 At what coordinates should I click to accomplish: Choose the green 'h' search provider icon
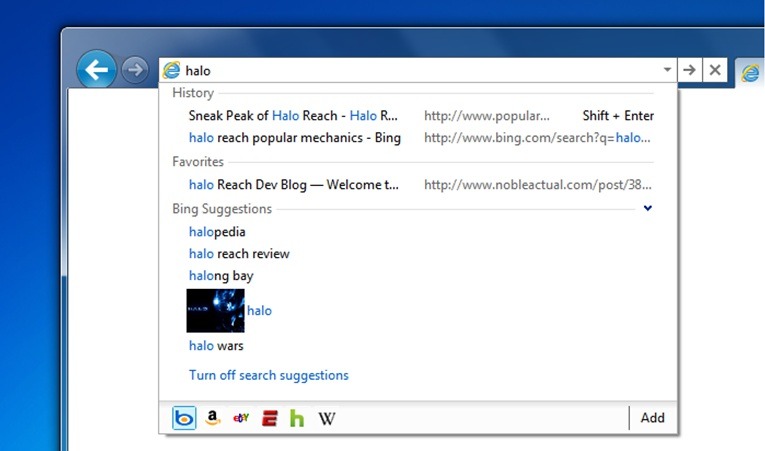297,418
